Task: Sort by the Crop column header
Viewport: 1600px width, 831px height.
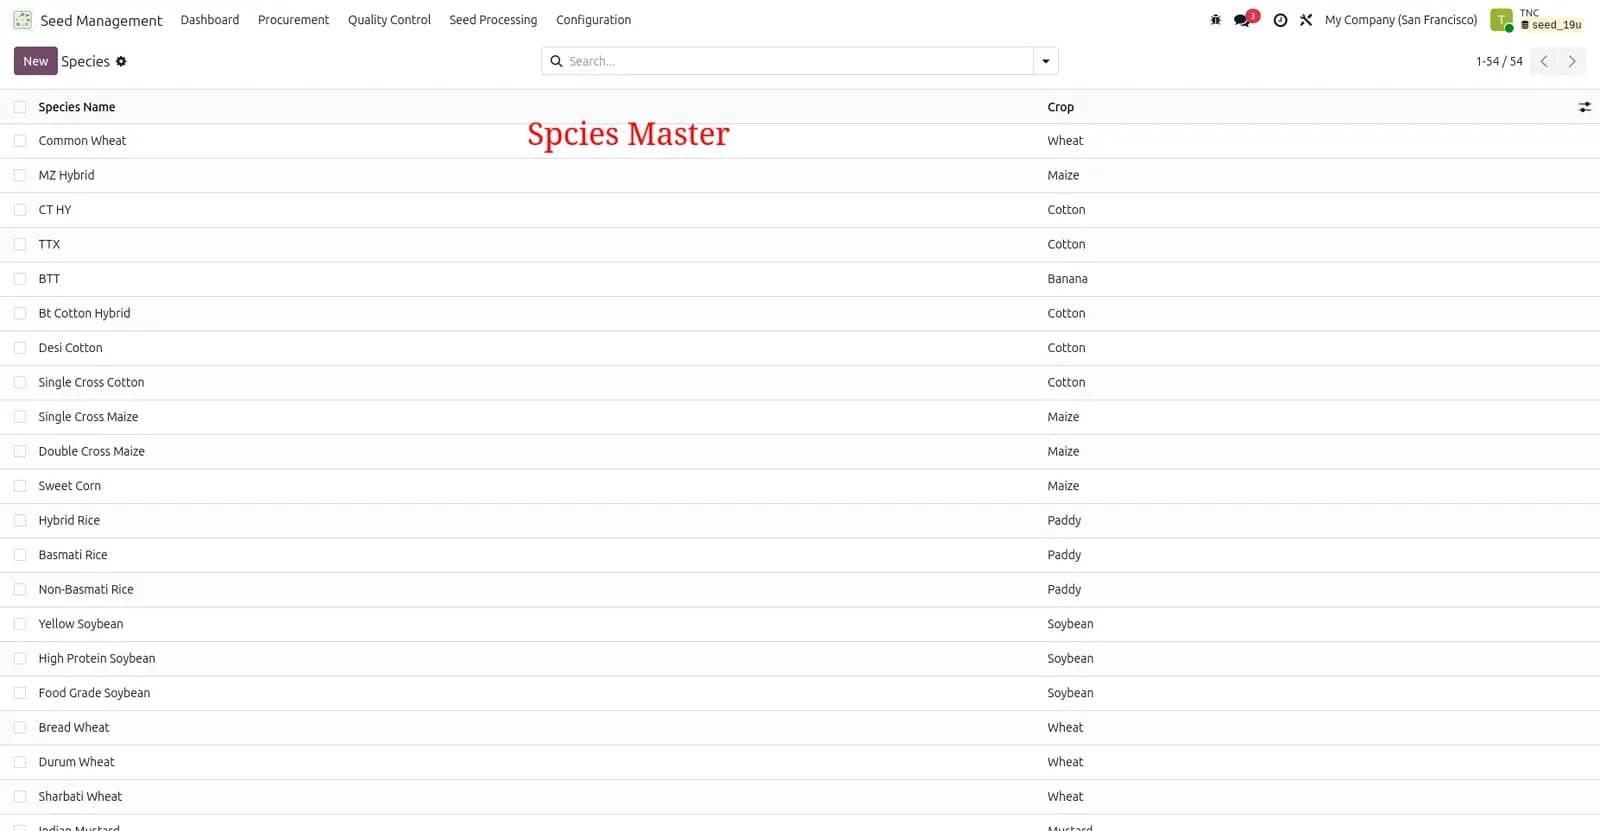Action: 1061,107
